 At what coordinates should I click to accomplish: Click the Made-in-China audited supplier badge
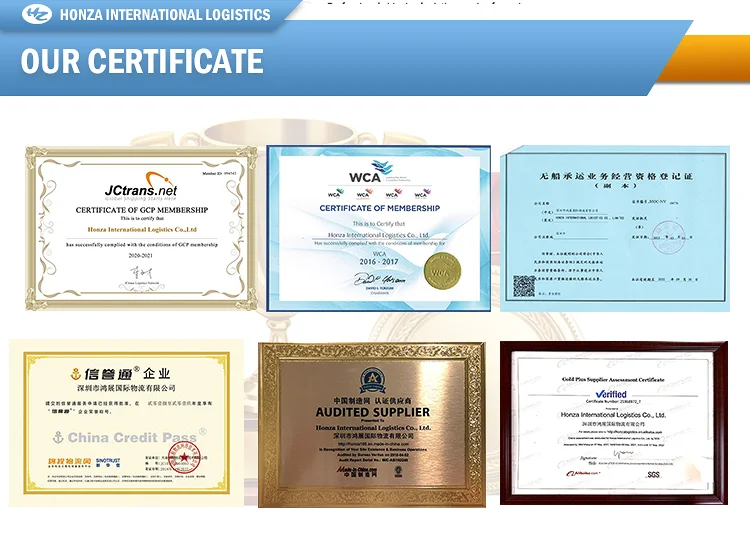pos(373,382)
